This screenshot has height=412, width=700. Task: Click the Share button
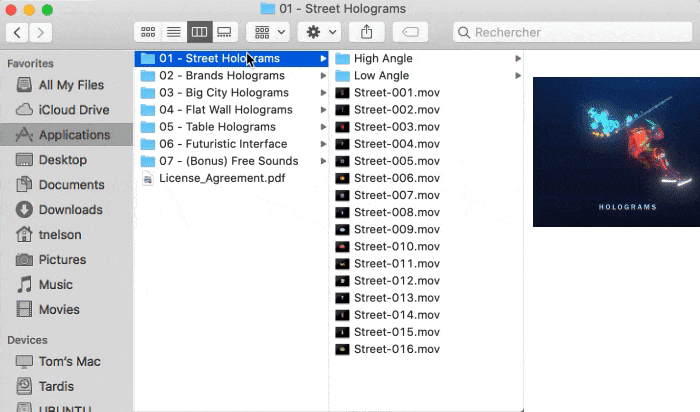[367, 32]
